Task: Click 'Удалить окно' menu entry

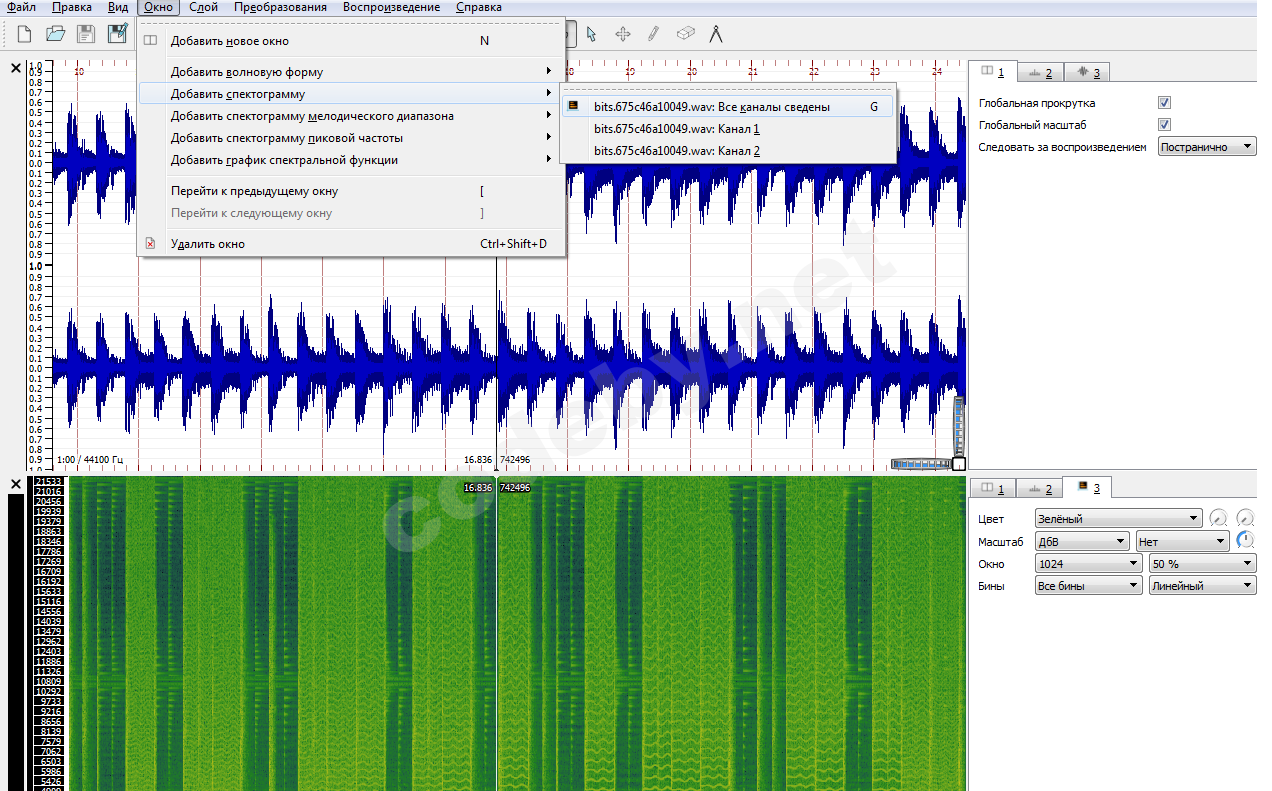Action: click(207, 244)
